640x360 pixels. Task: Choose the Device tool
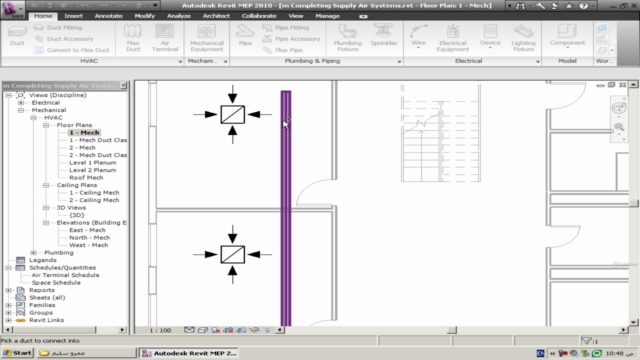(x=490, y=37)
